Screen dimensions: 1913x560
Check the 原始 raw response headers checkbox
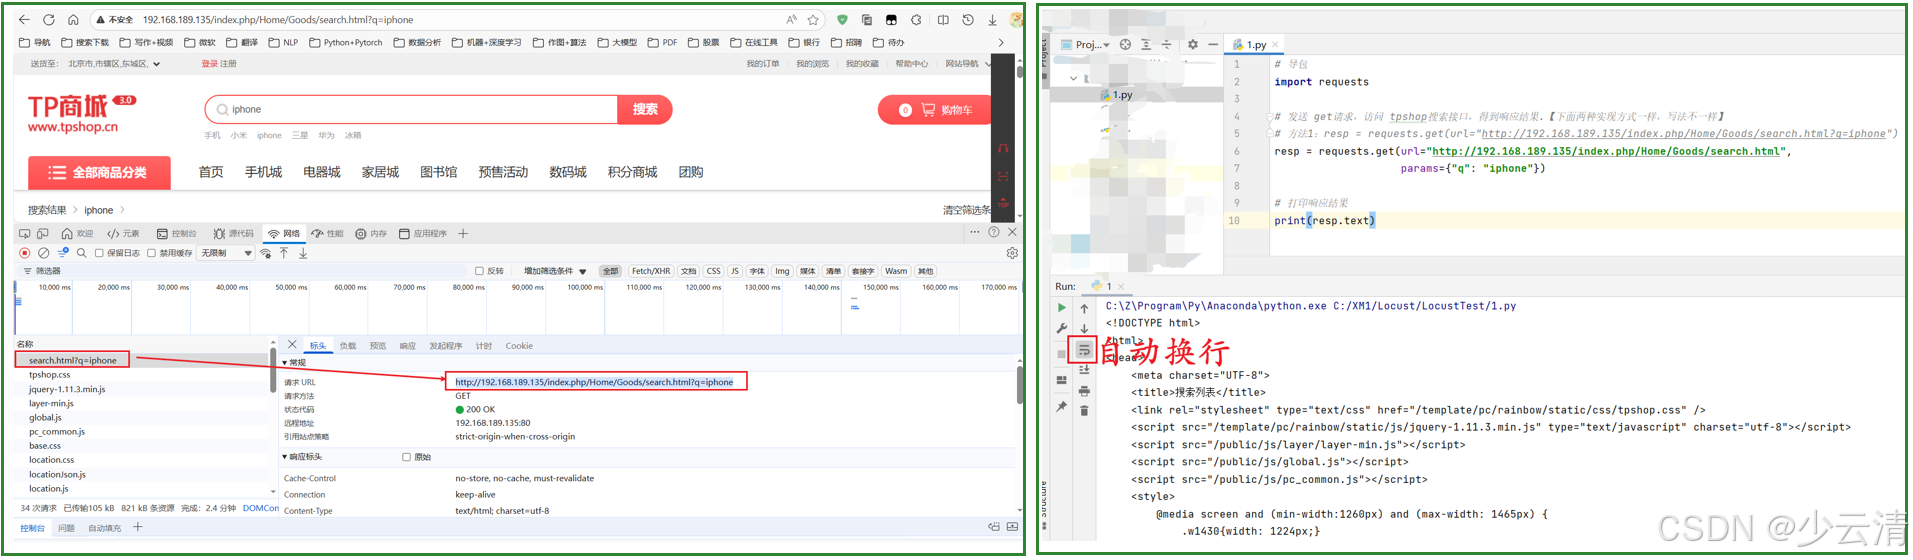tap(406, 457)
